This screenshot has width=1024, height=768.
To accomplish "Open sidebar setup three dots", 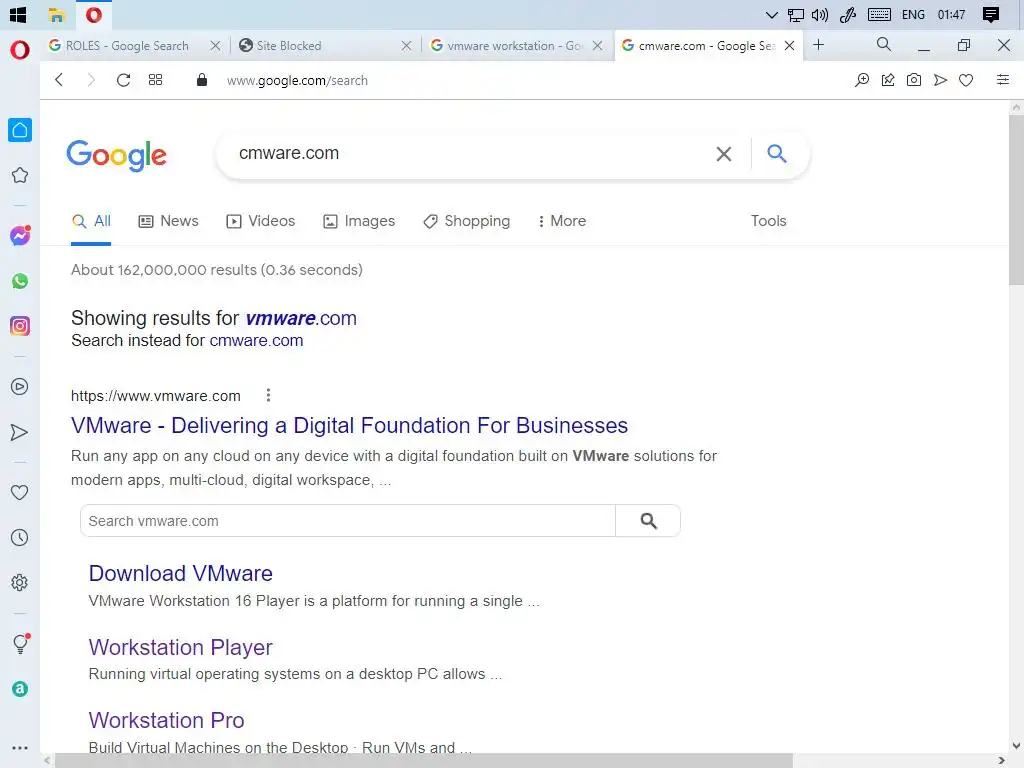I will coord(20,748).
